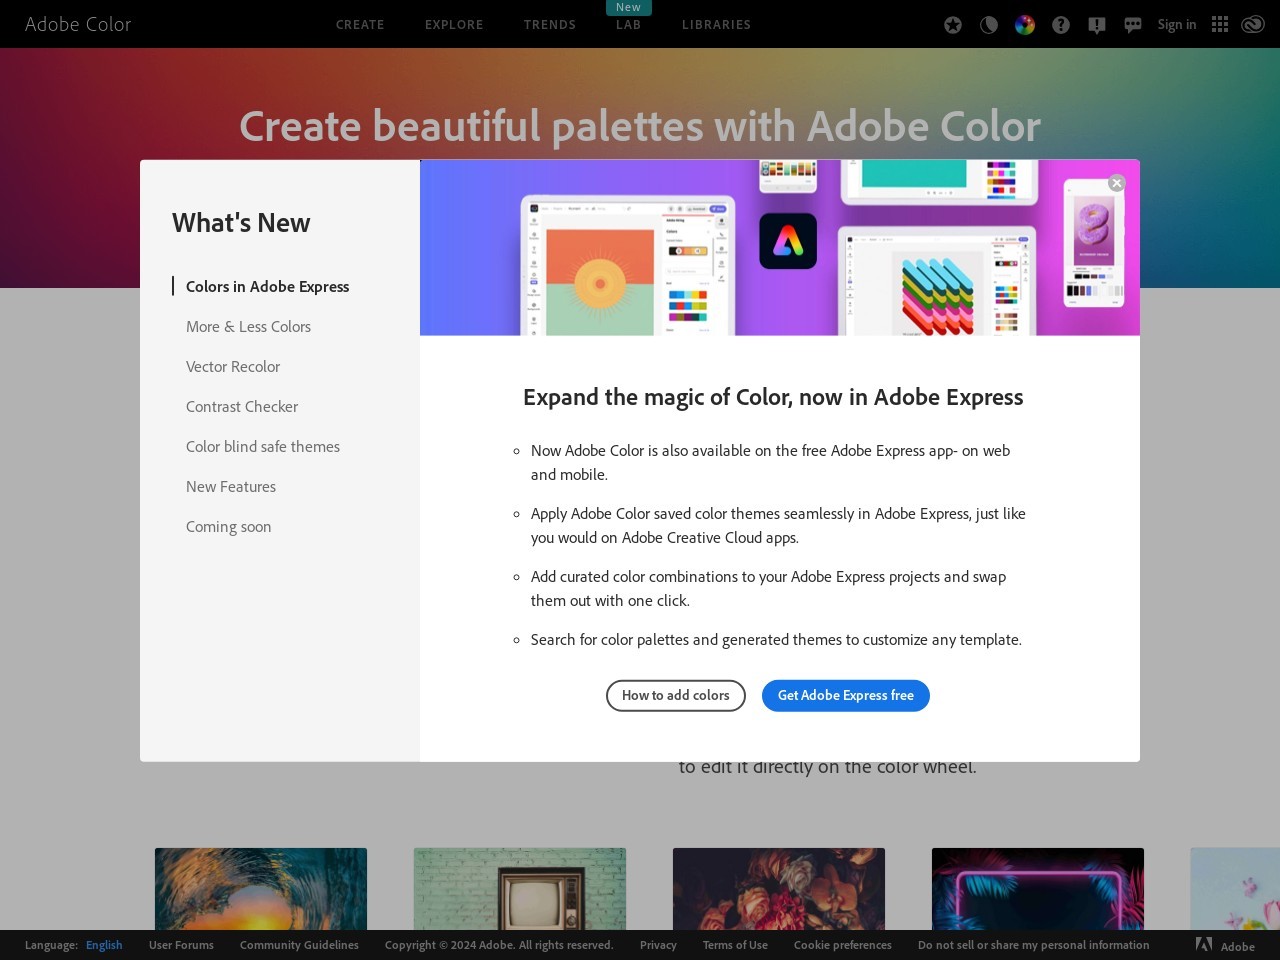Select Coming soon item

tap(228, 526)
